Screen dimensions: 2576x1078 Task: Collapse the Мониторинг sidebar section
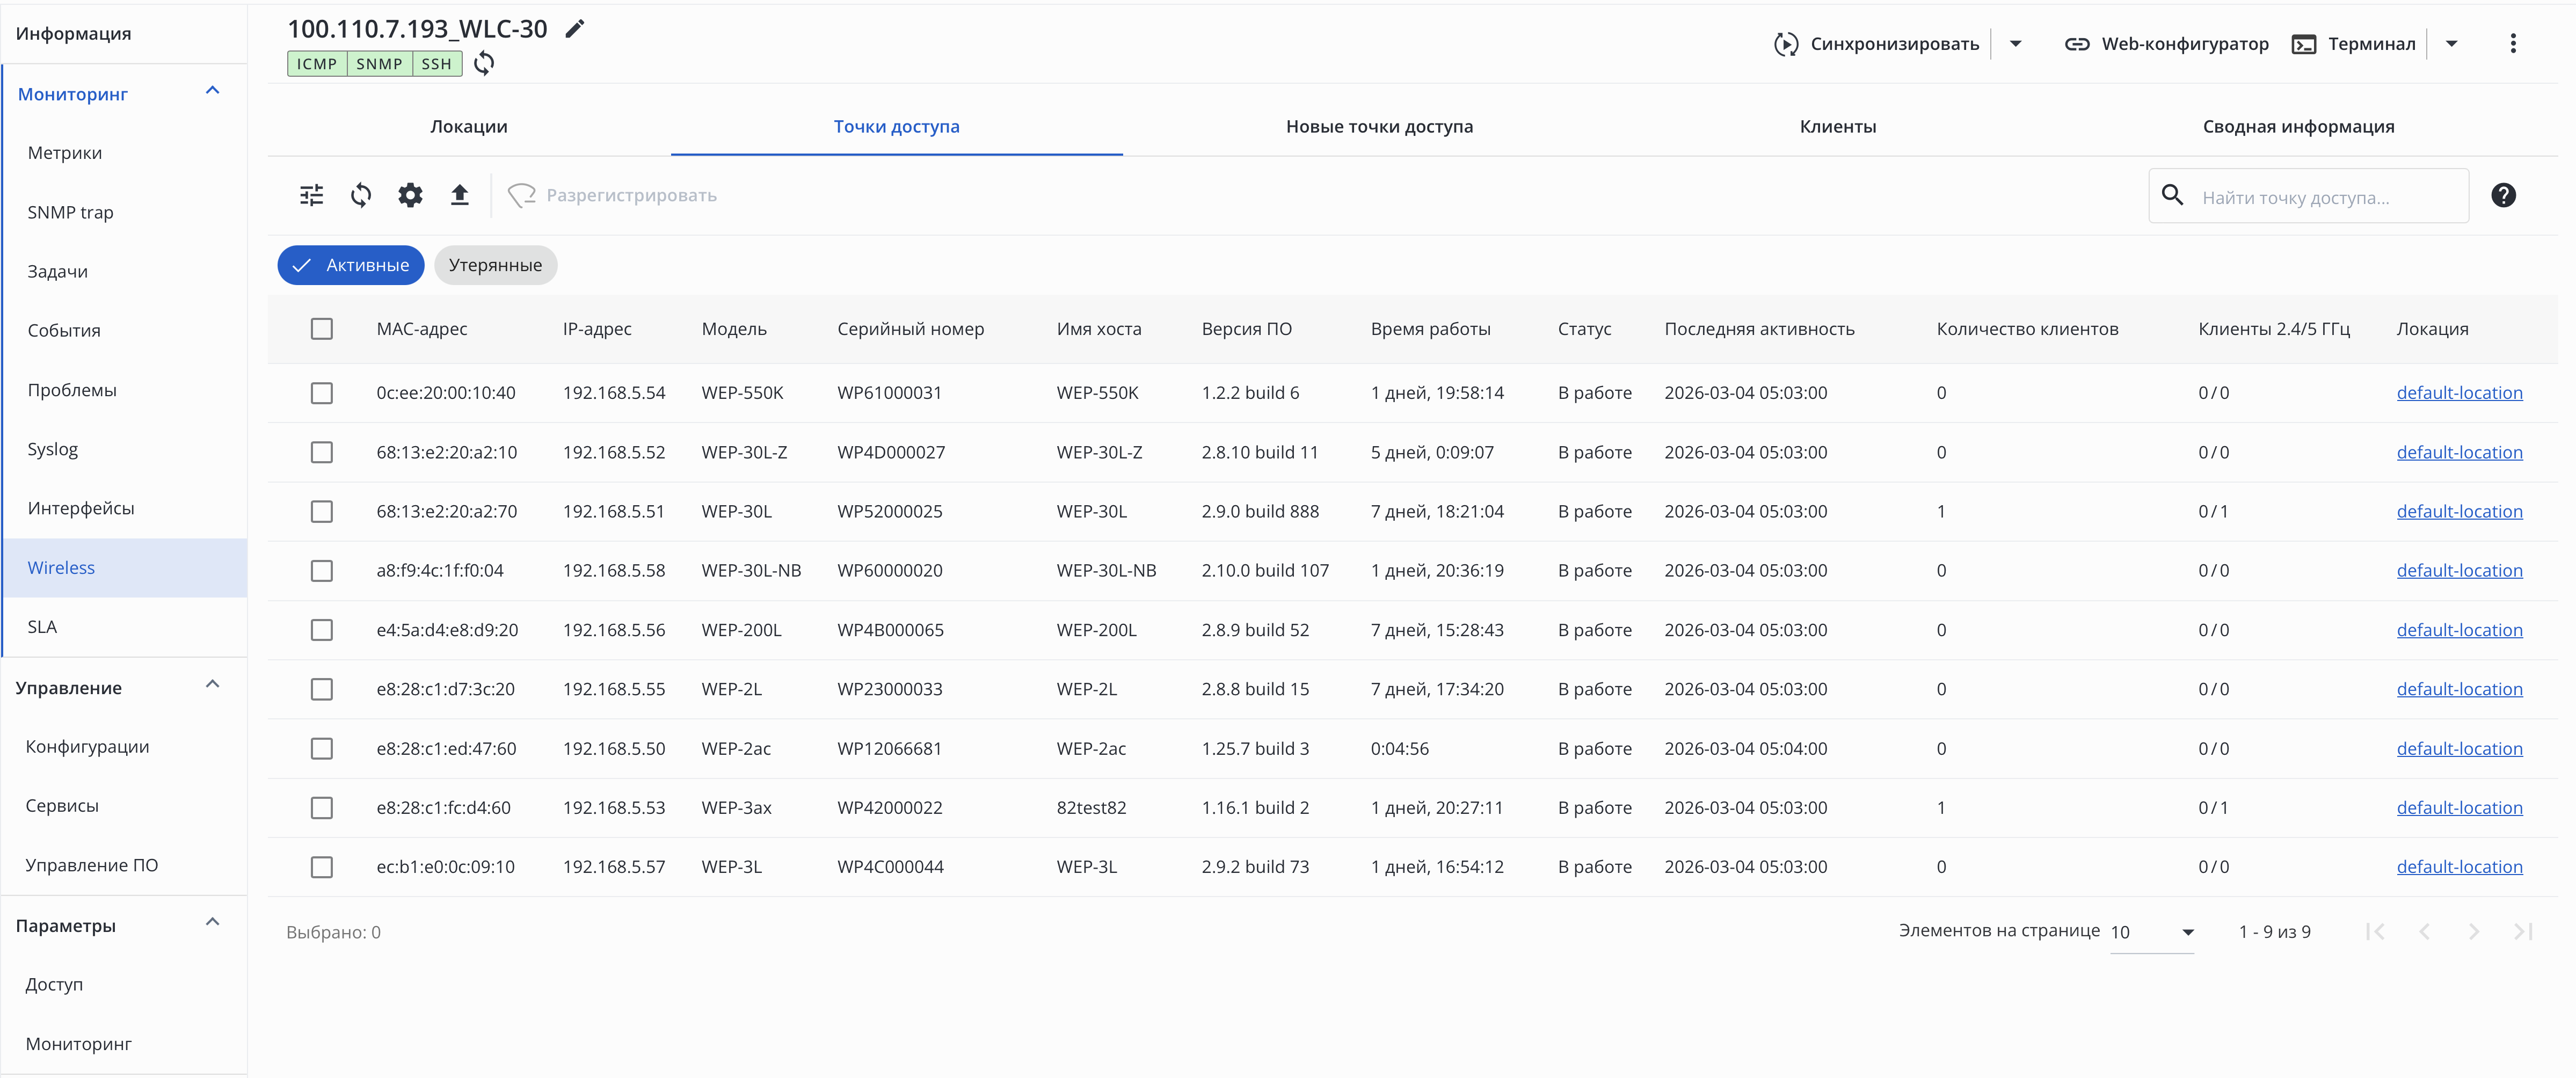[x=212, y=92]
